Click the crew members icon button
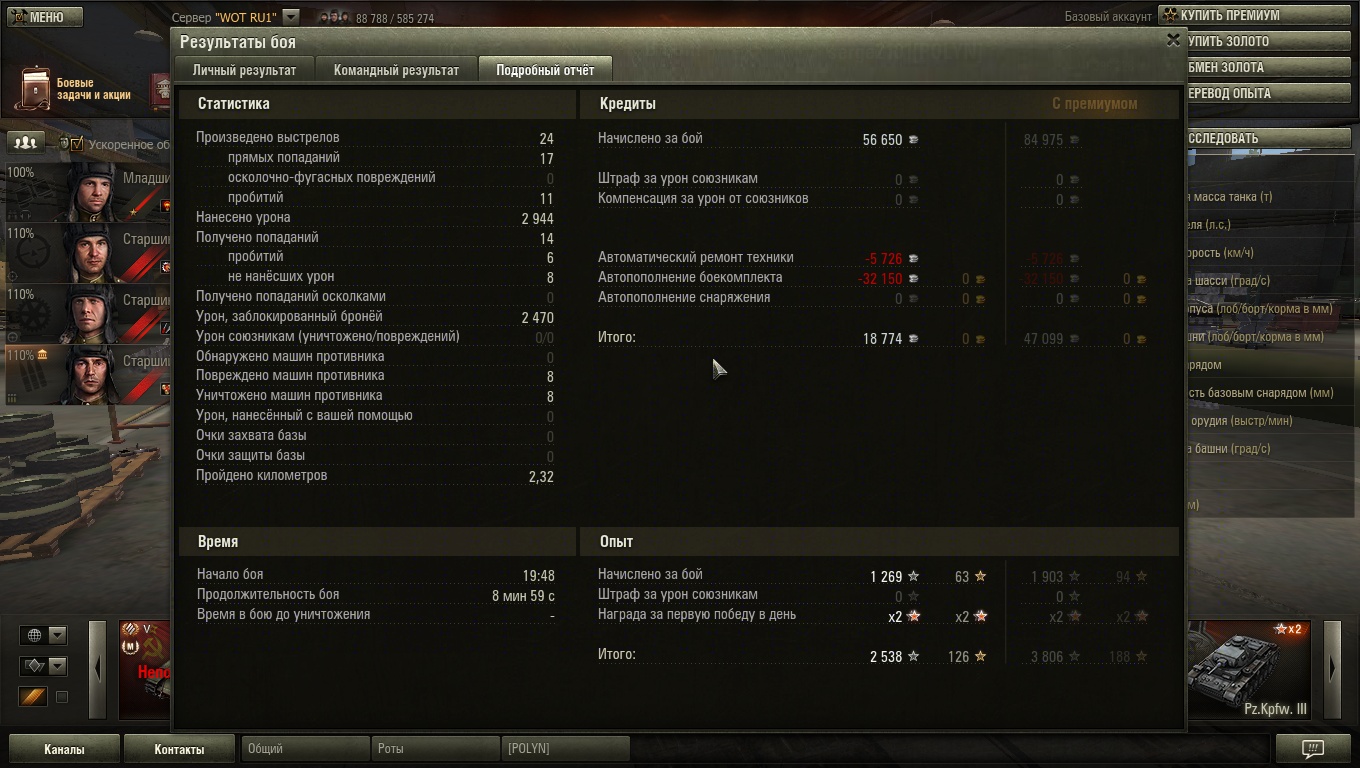The width and height of the screenshot is (1360, 768). tap(27, 143)
